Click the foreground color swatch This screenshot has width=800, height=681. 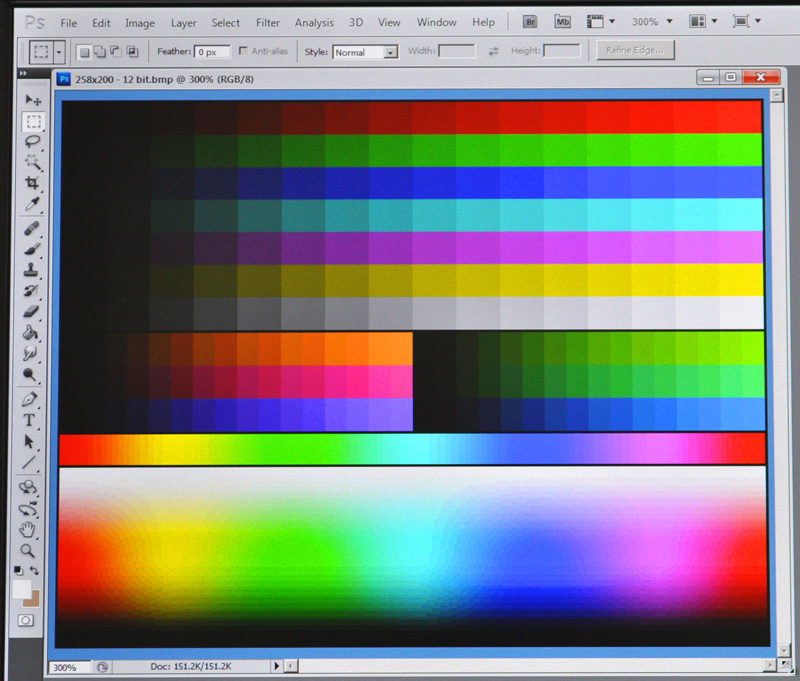(21, 590)
